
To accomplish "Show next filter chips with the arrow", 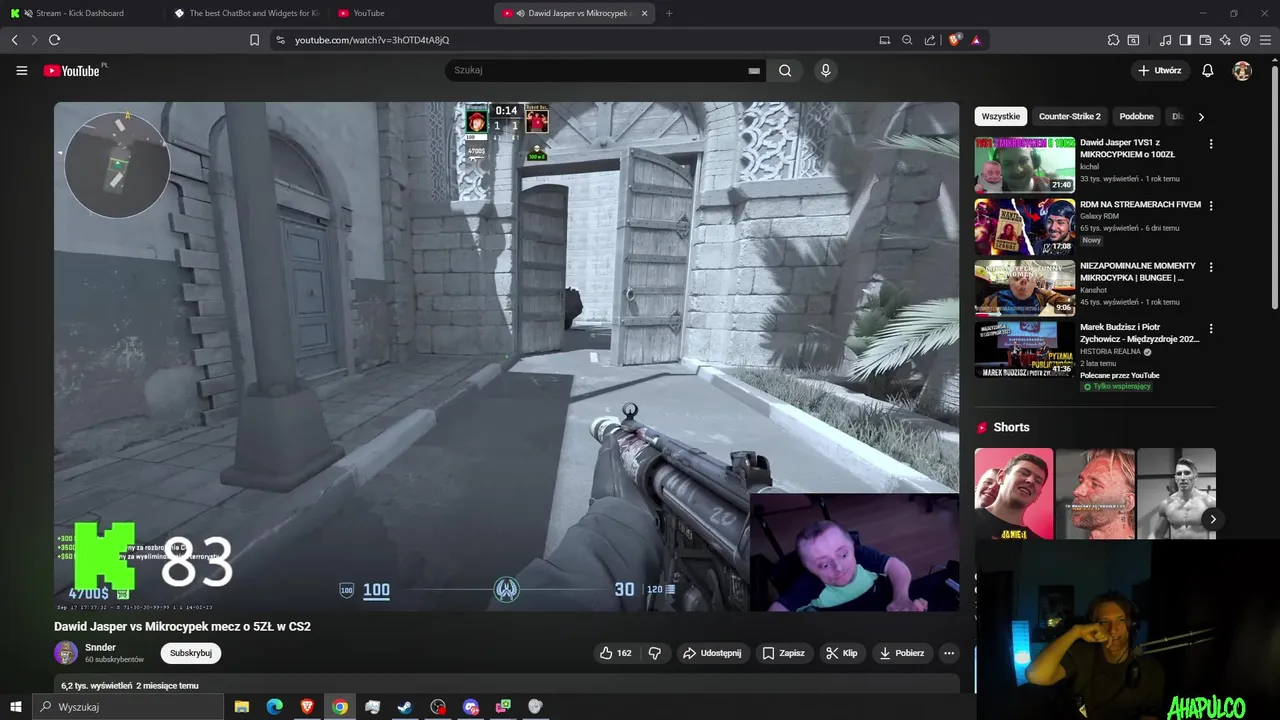I will click(1201, 117).
